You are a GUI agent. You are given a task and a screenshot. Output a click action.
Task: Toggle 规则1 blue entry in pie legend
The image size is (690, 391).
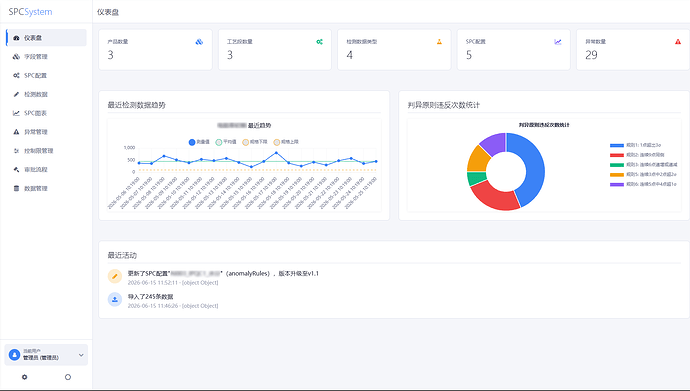coord(635,145)
